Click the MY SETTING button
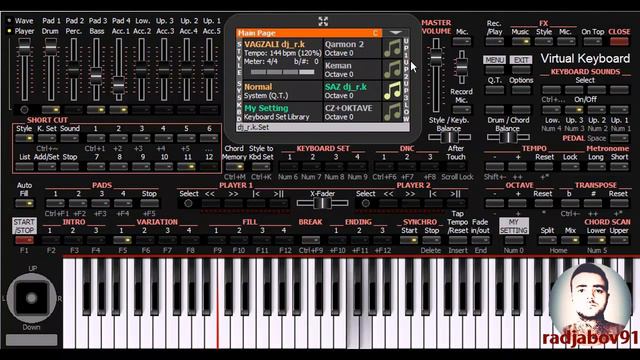Image resolution: width=640 pixels, height=360 pixels. coord(513,226)
